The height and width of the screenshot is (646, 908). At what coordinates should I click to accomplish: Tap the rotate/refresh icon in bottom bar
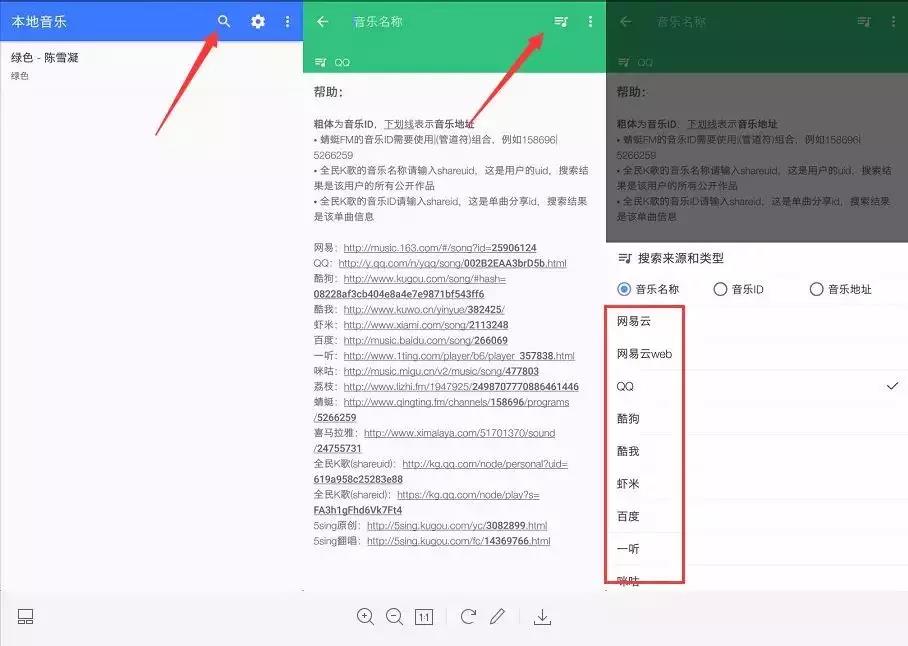coord(467,617)
